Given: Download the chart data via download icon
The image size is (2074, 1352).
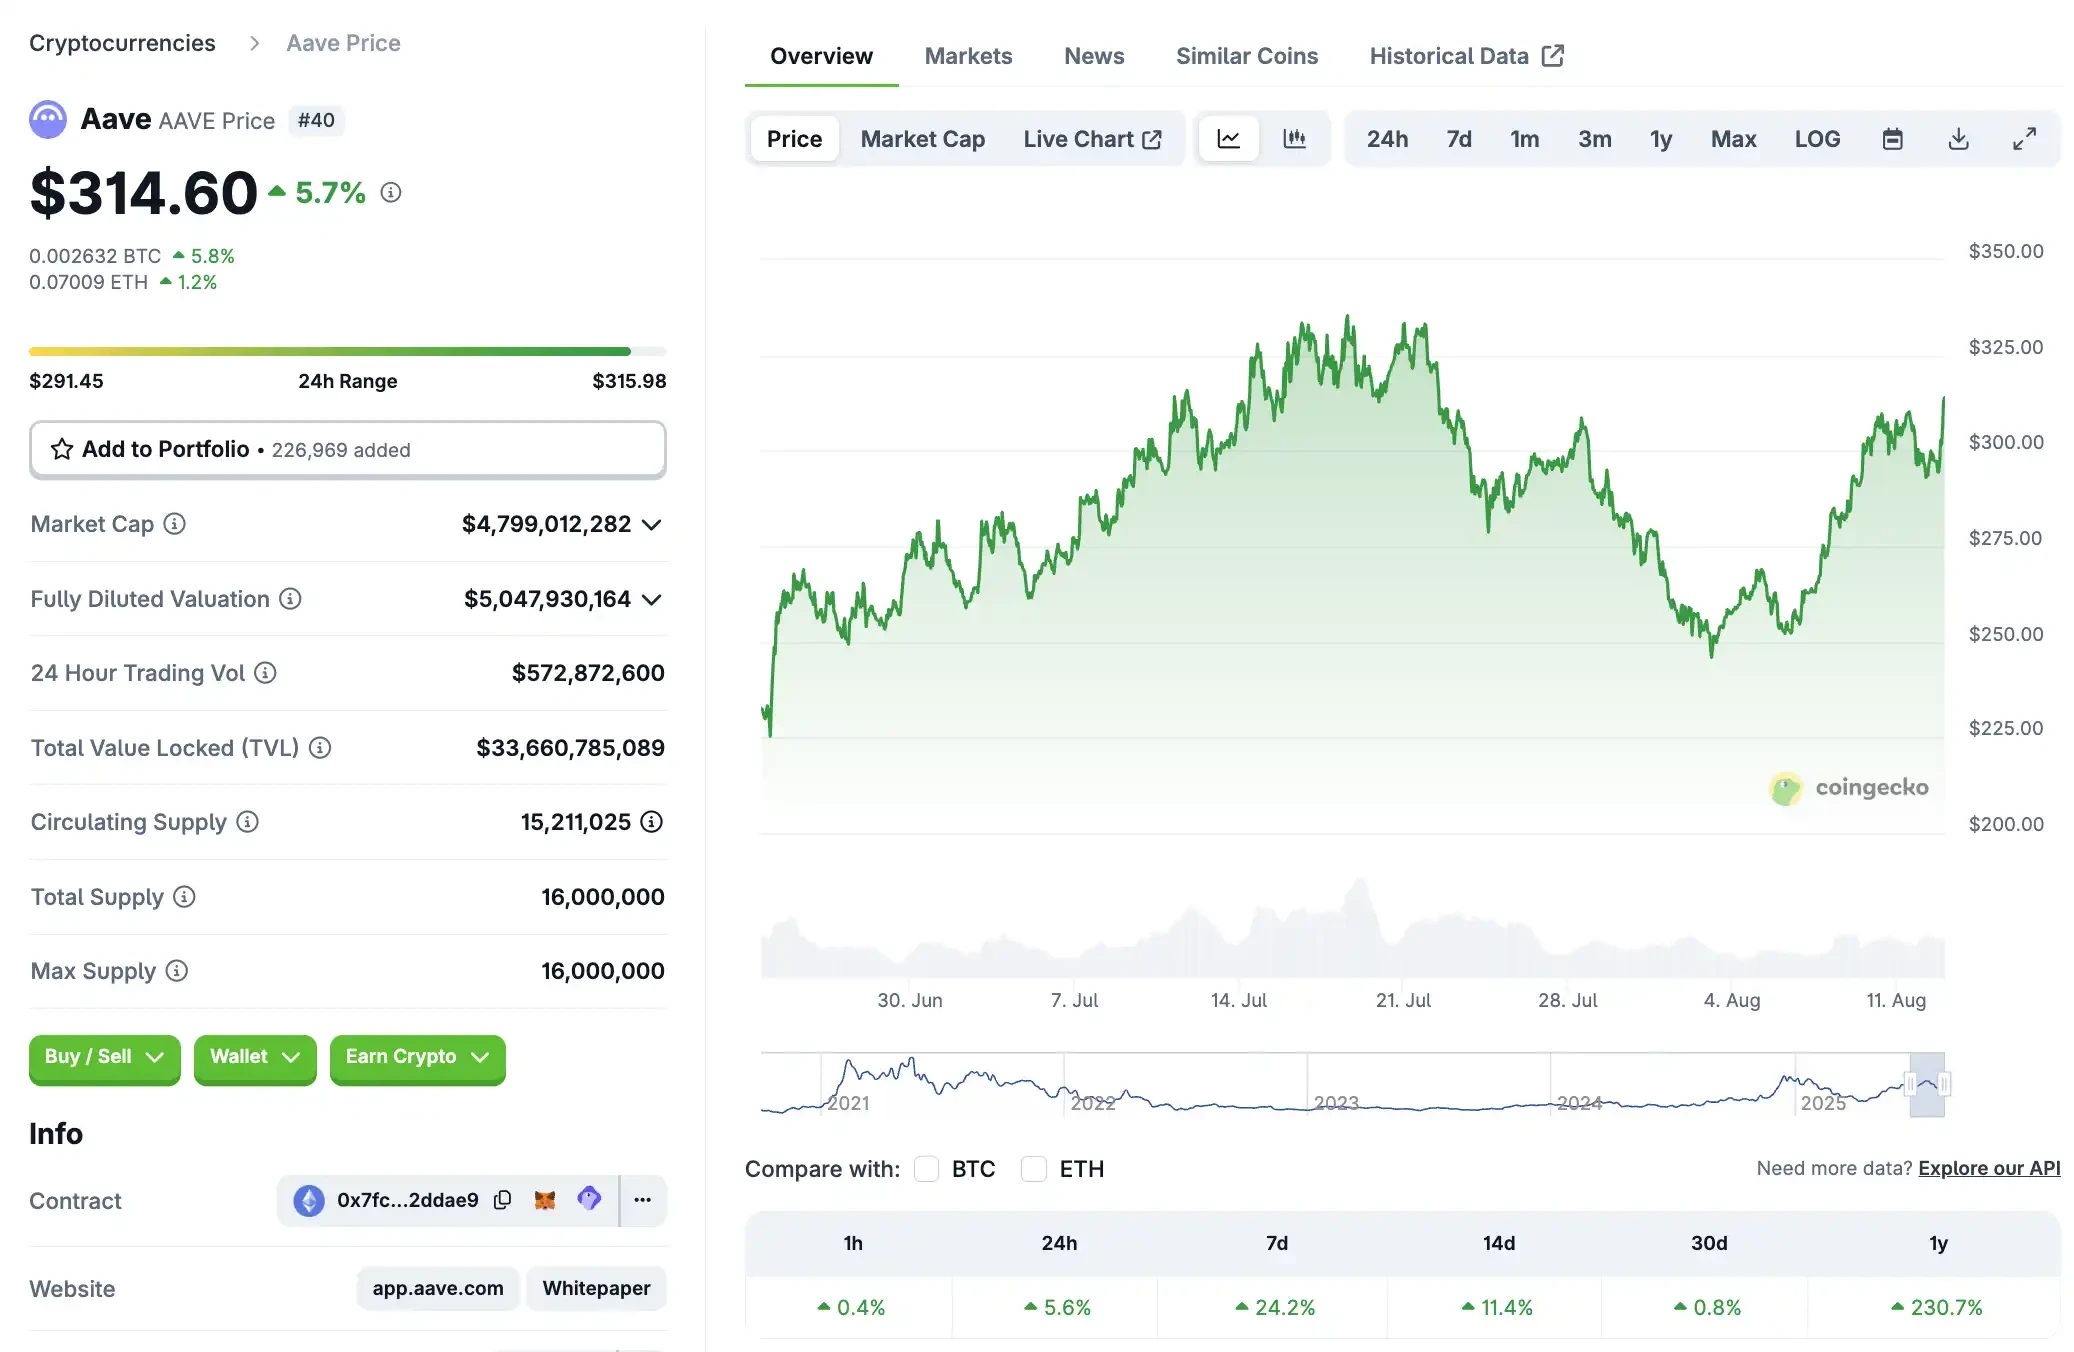Looking at the screenshot, I should point(1958,138).
